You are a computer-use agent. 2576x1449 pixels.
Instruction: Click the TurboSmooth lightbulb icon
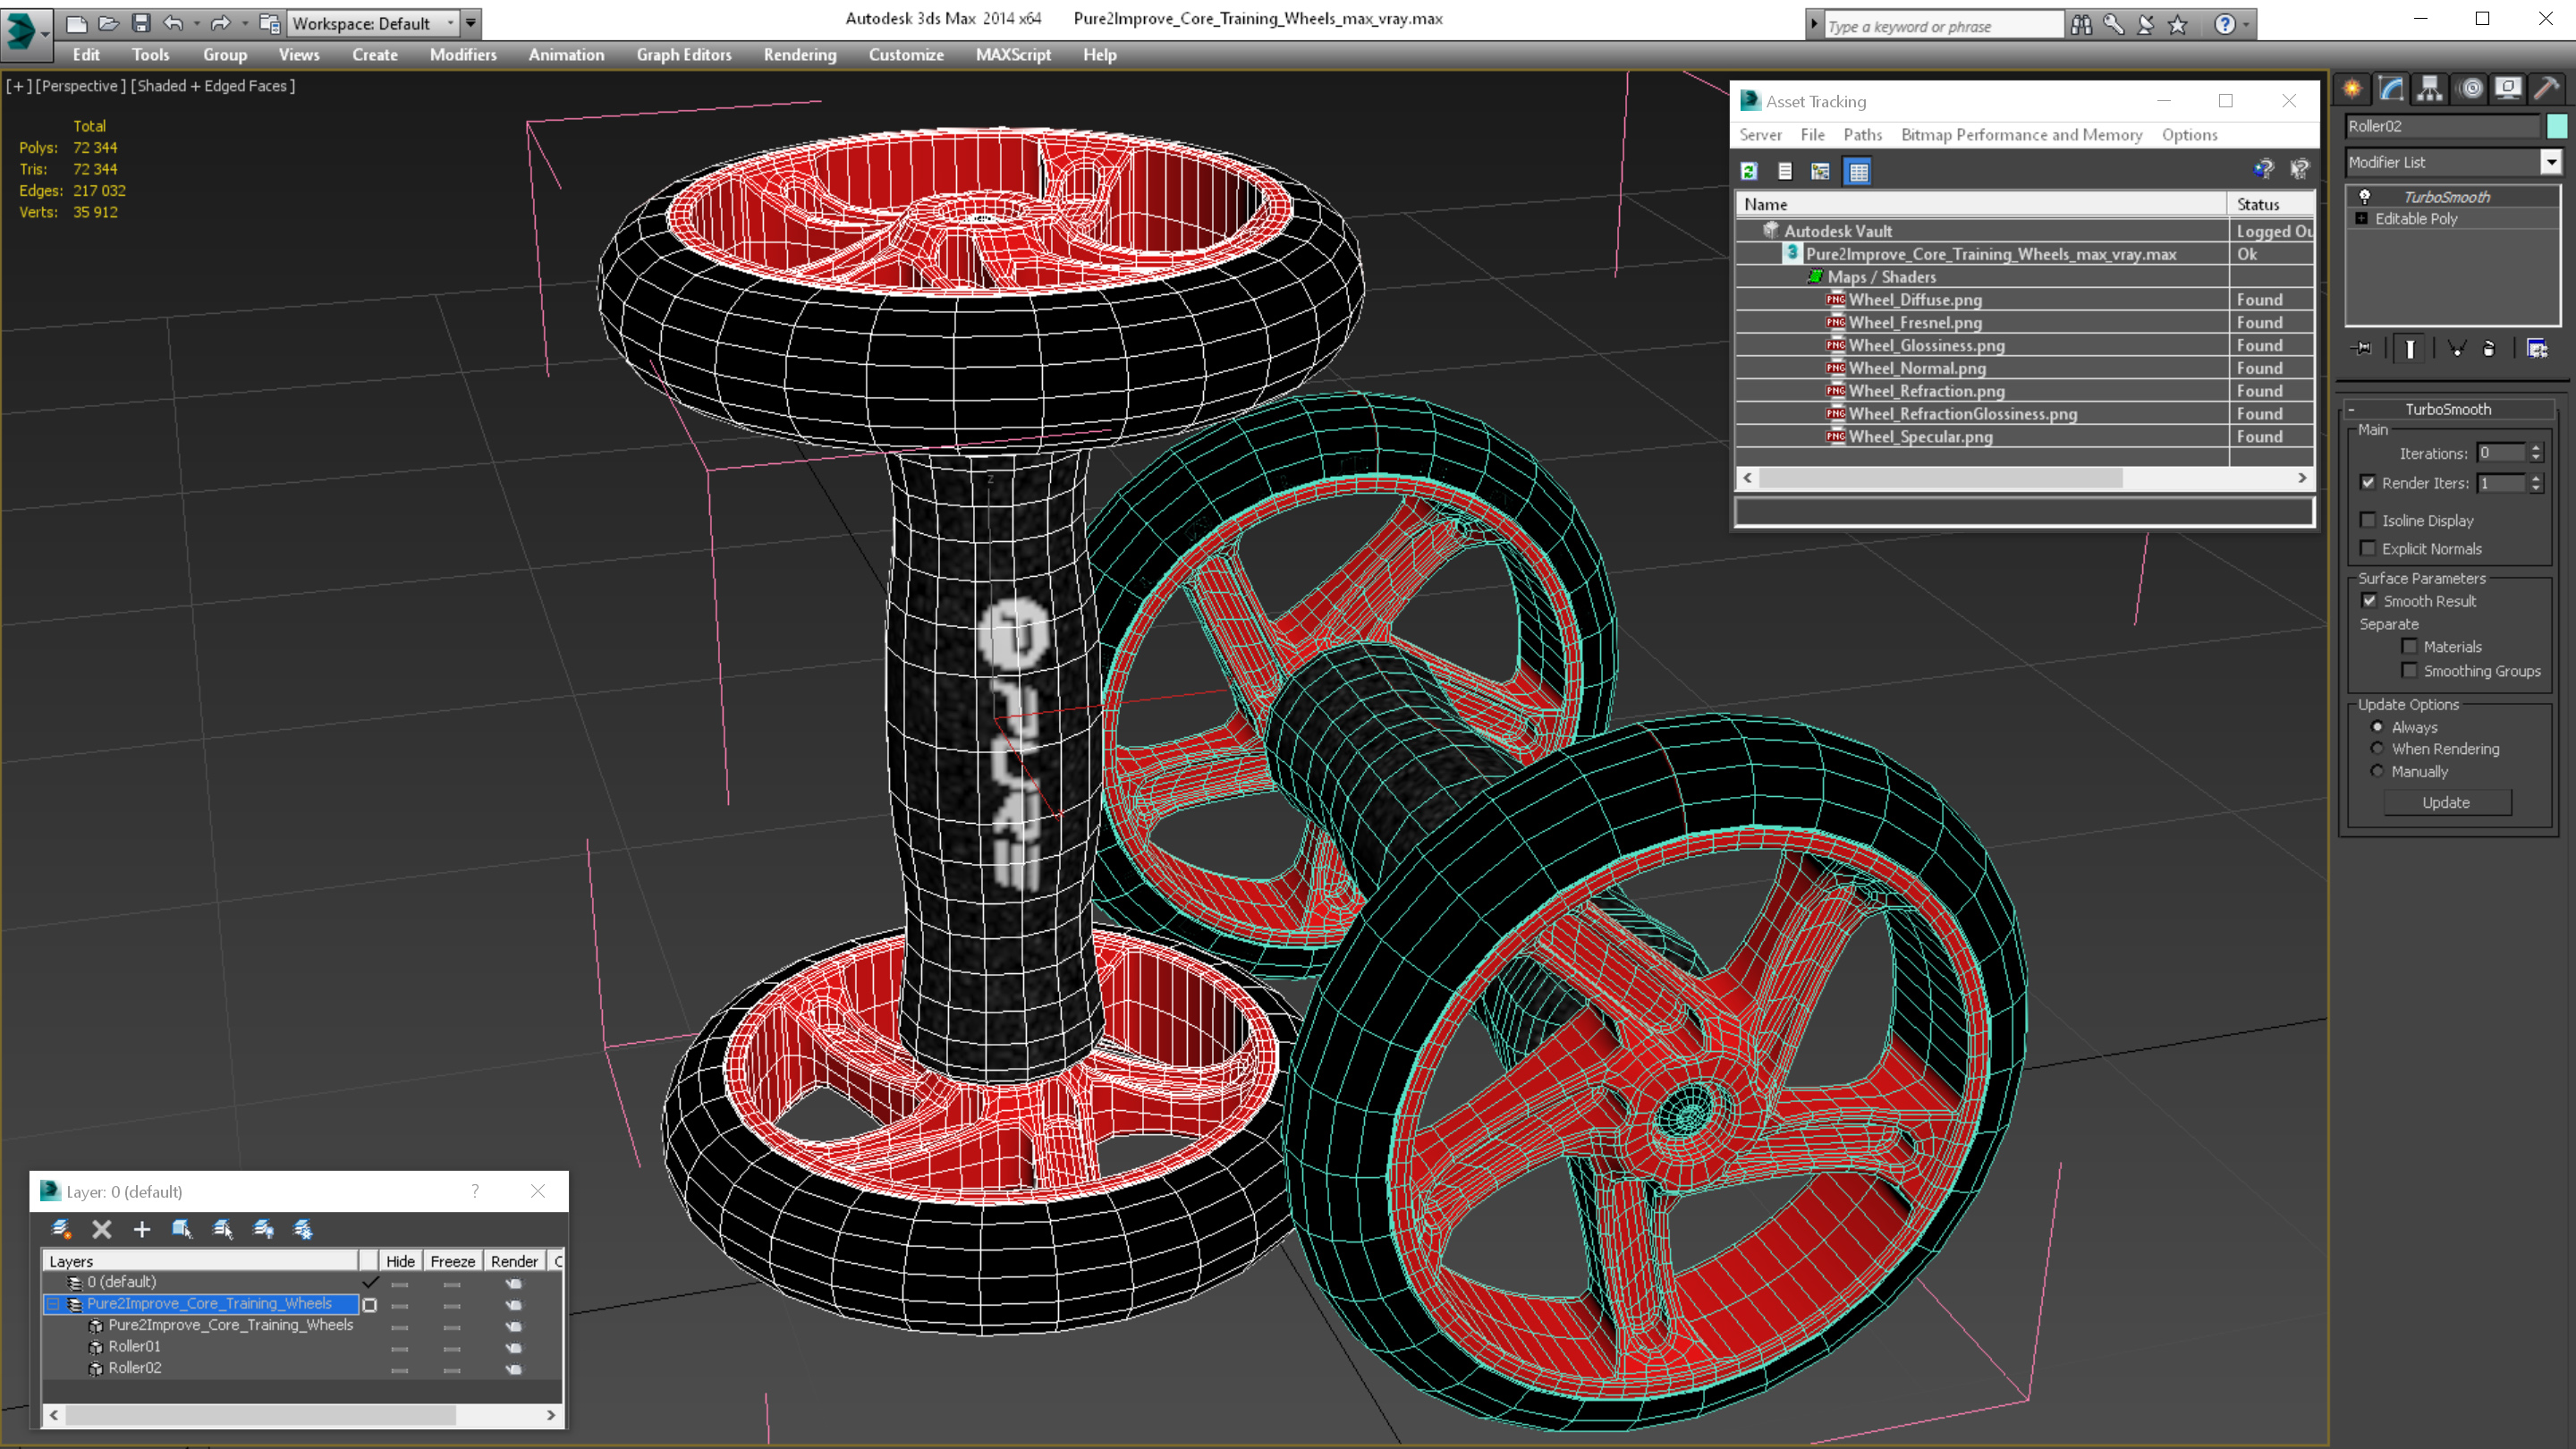(x=2365, y=196)
